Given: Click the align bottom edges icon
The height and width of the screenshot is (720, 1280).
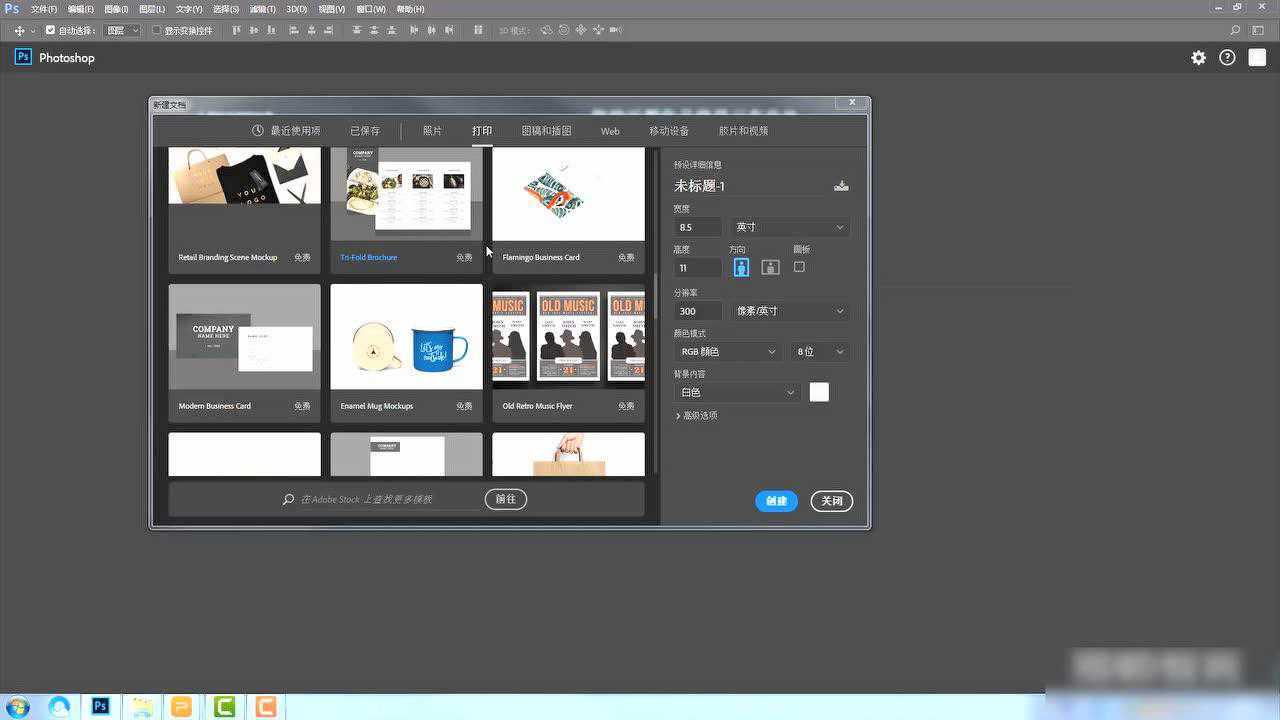Looking at the screenshot, I should click(271, 30).
